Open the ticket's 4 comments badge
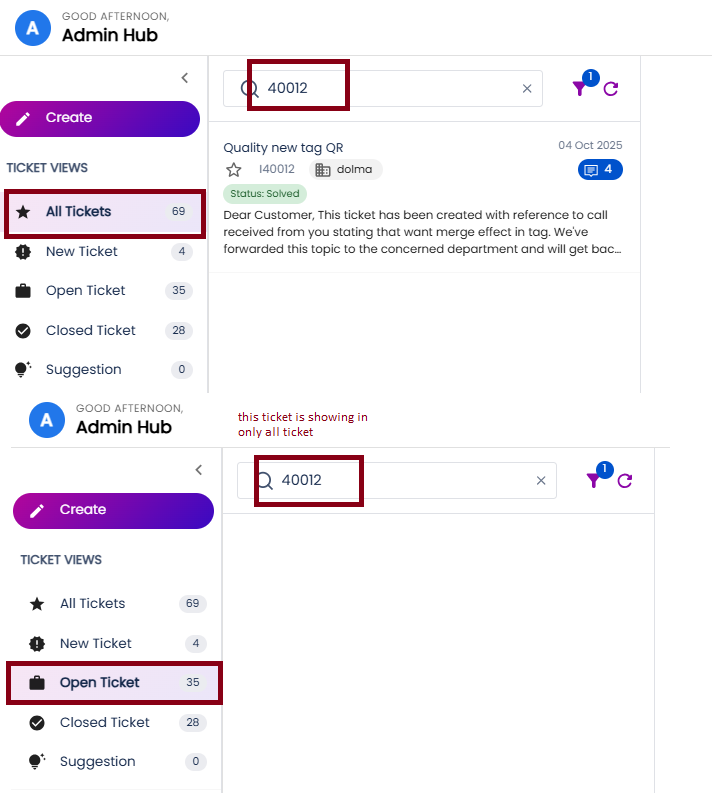The height and width of the screenshot is (812, 712). tap(600, 170)
